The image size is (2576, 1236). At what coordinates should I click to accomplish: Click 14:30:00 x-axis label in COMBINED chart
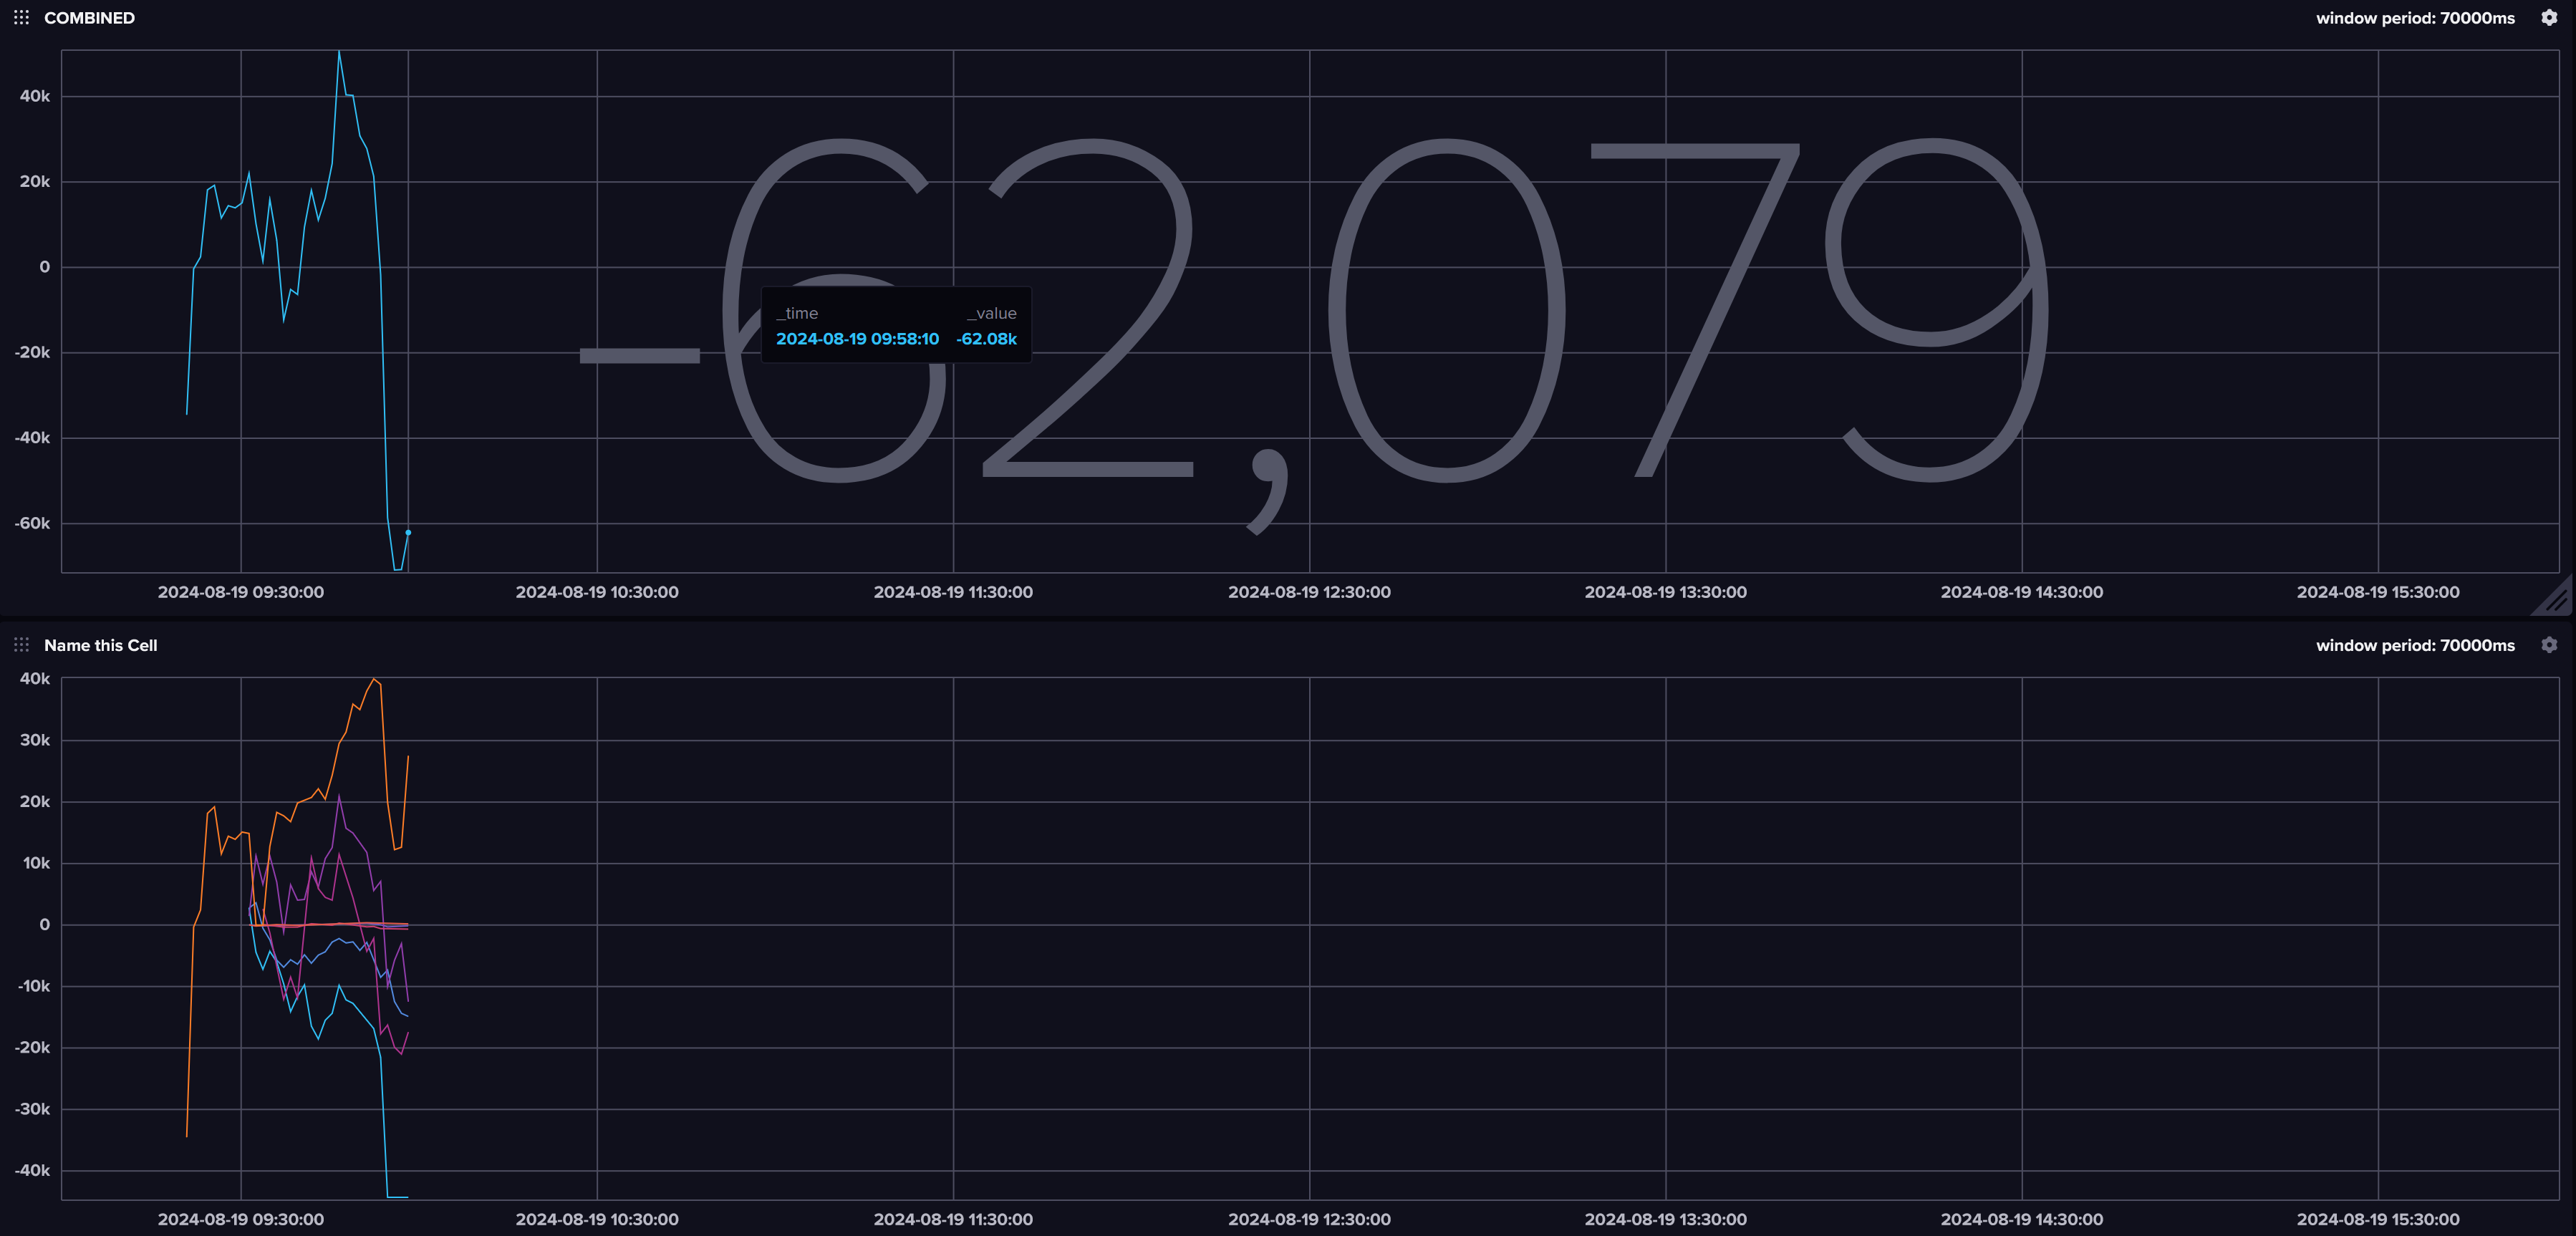[2022, 592]
